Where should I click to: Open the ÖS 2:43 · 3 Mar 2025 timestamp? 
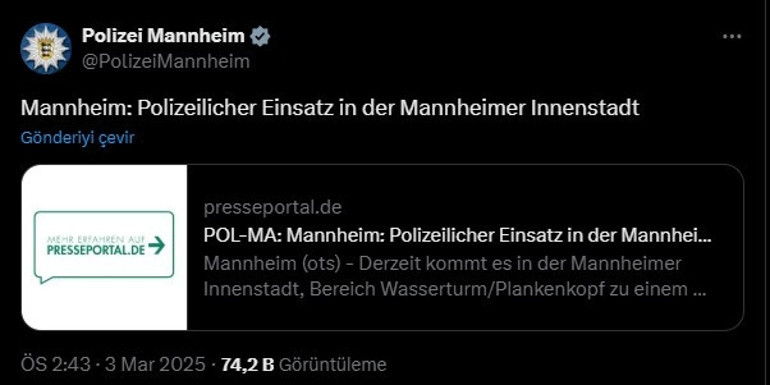[113, 364]
